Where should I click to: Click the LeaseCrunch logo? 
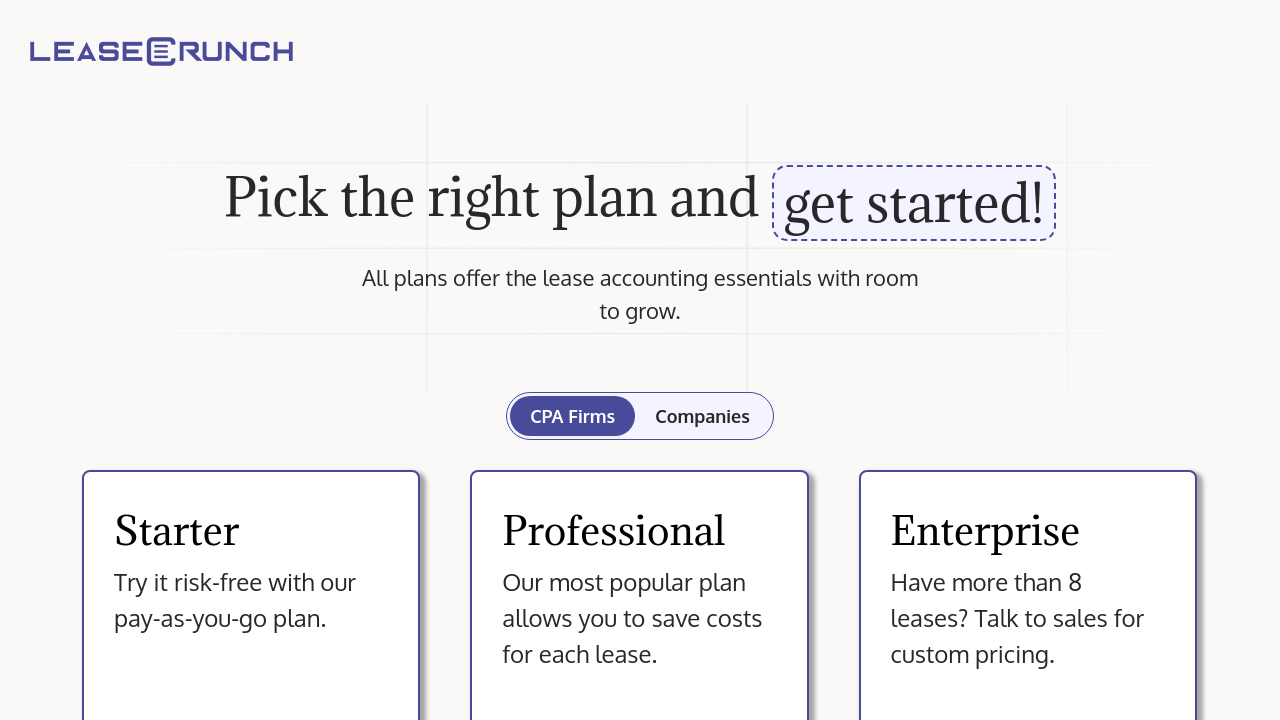[x=161, y=51]
